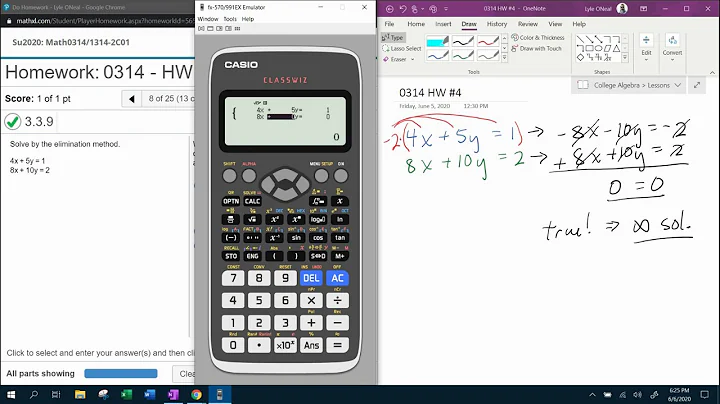Click the calculator equals key

click(x=338, y=345)
